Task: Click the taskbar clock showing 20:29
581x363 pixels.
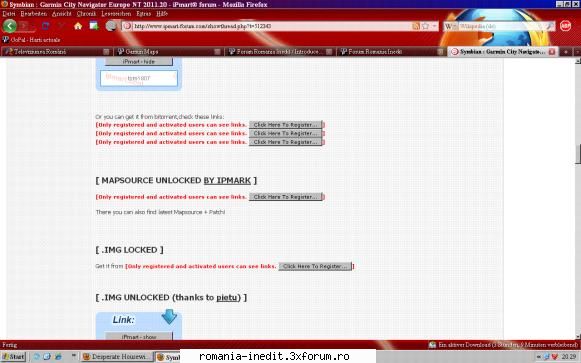Action: click(x=568, y=357)
